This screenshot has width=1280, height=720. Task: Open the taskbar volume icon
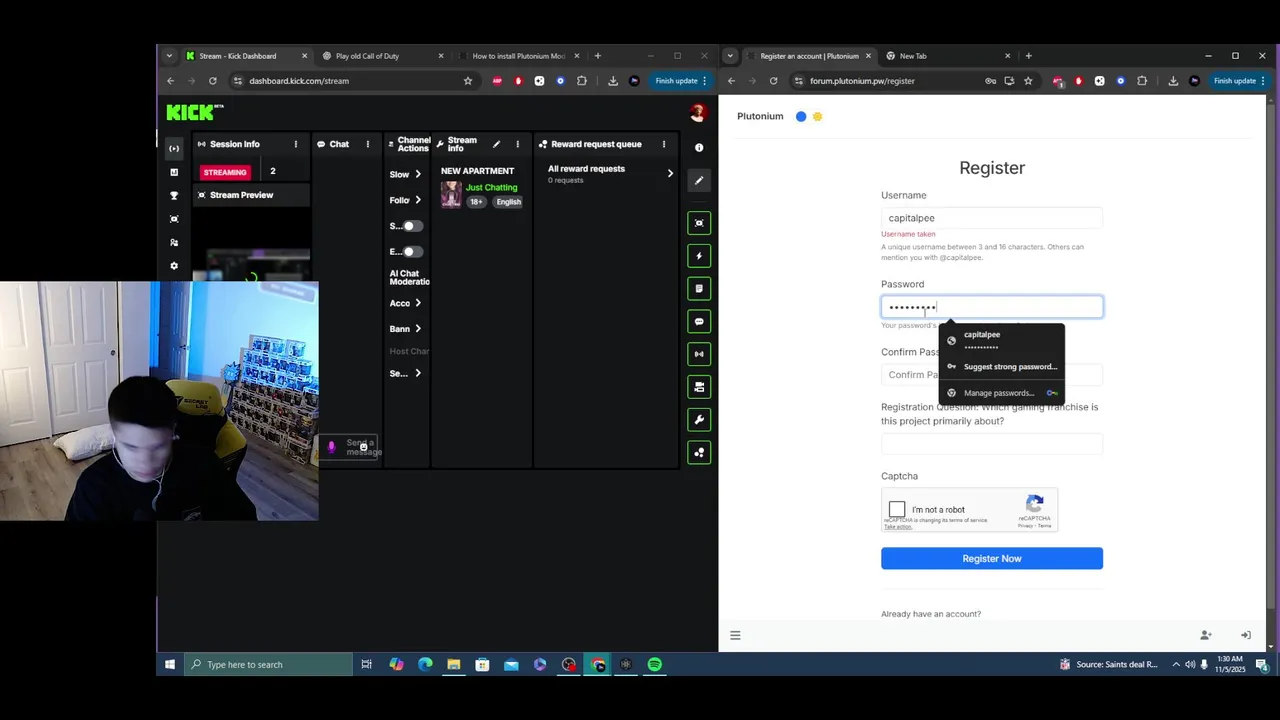(1190, 664)
